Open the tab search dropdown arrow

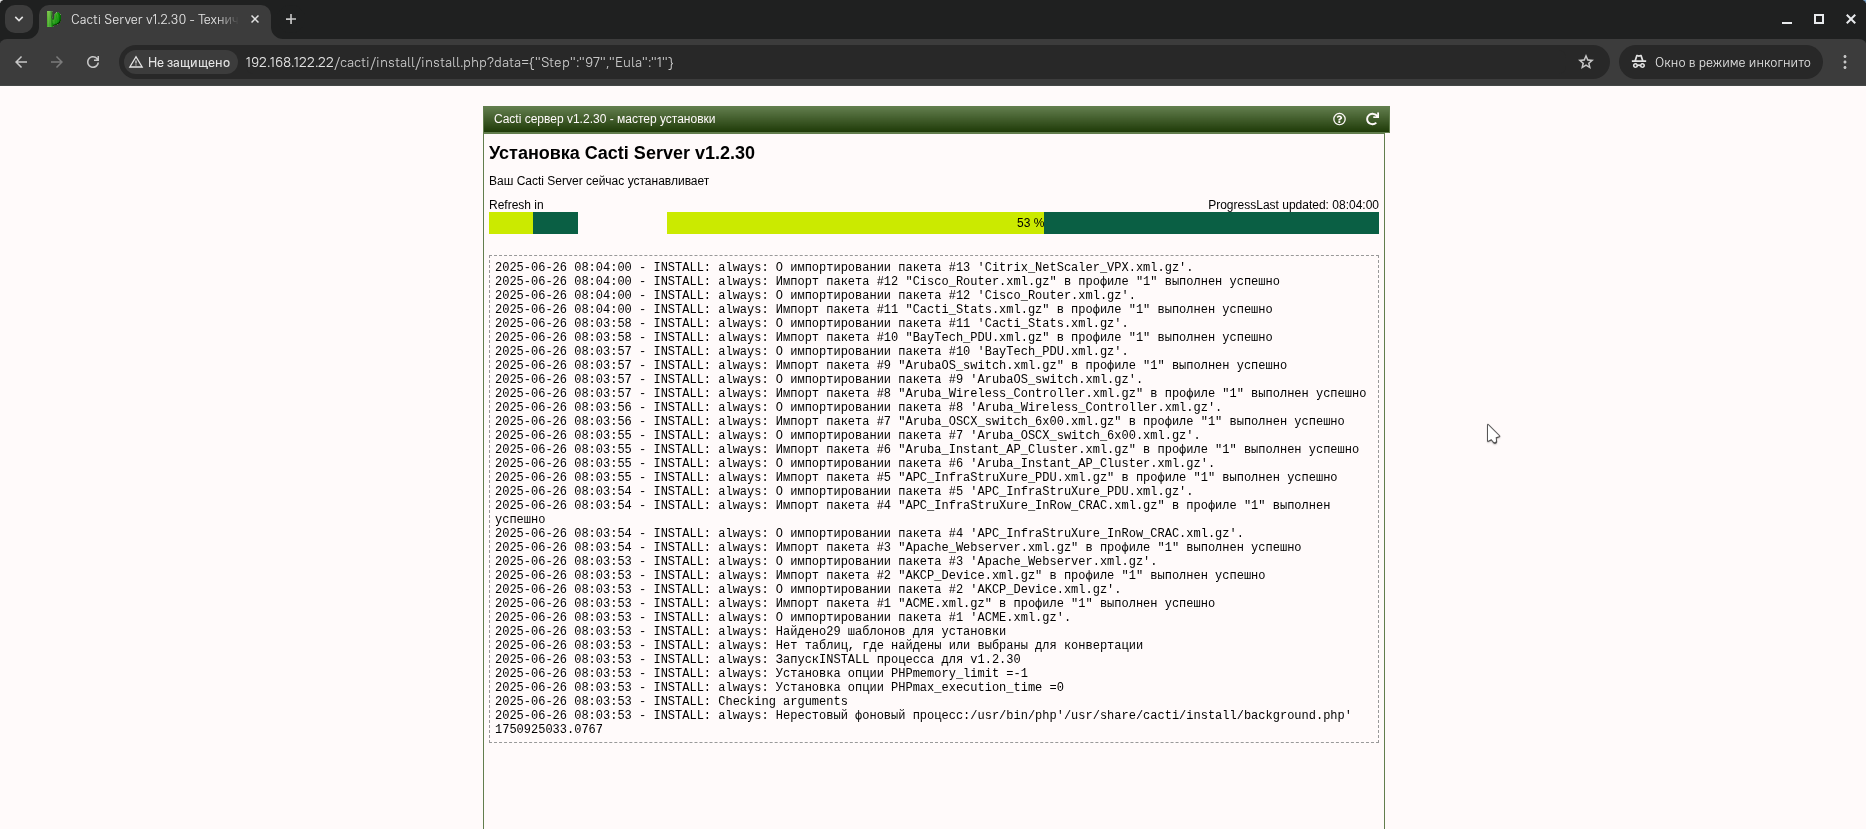(18, 19)
